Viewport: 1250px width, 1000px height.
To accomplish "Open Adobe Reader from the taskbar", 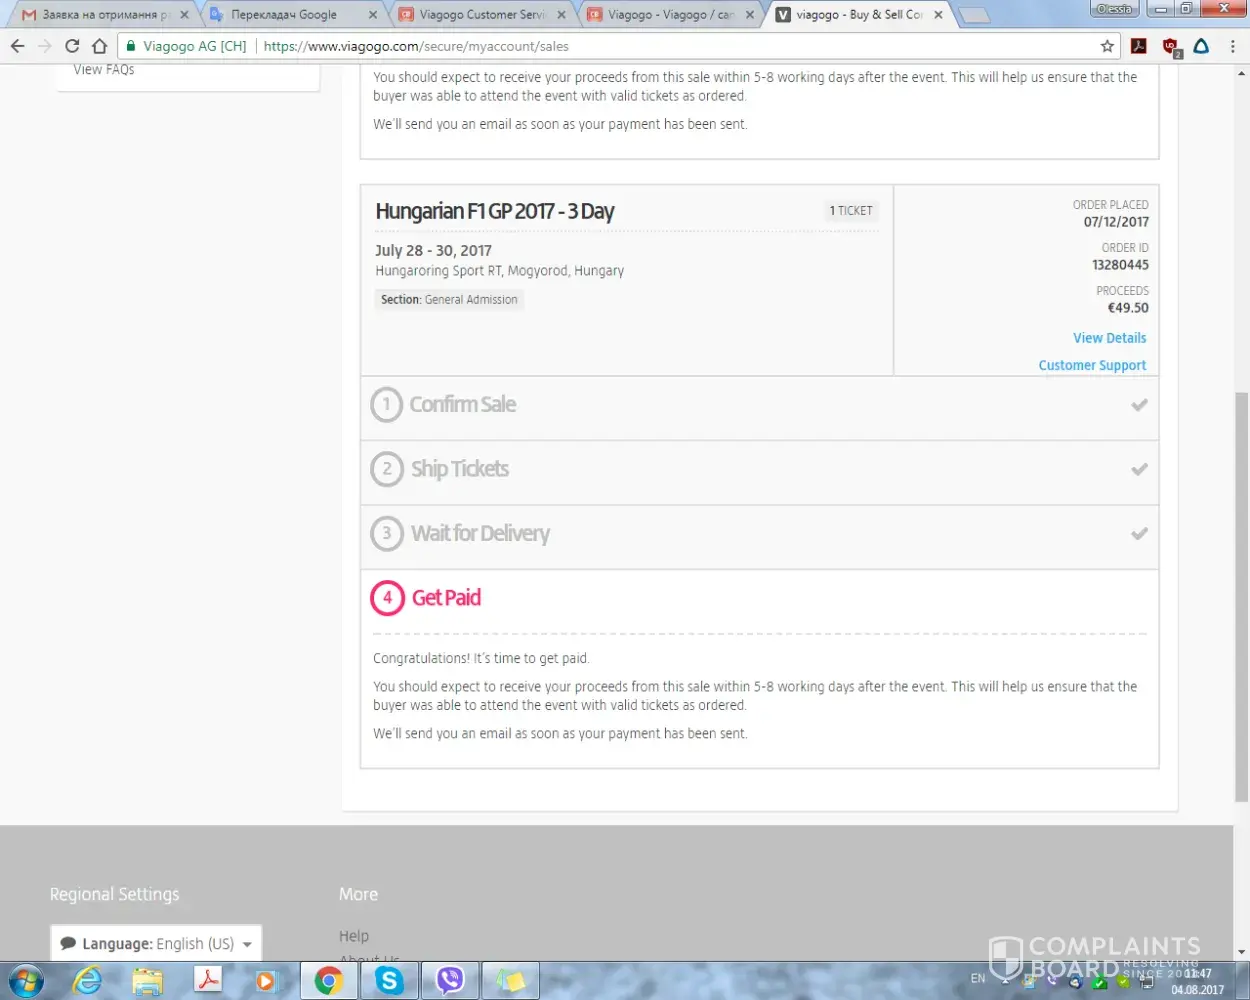I will [208, 981].
